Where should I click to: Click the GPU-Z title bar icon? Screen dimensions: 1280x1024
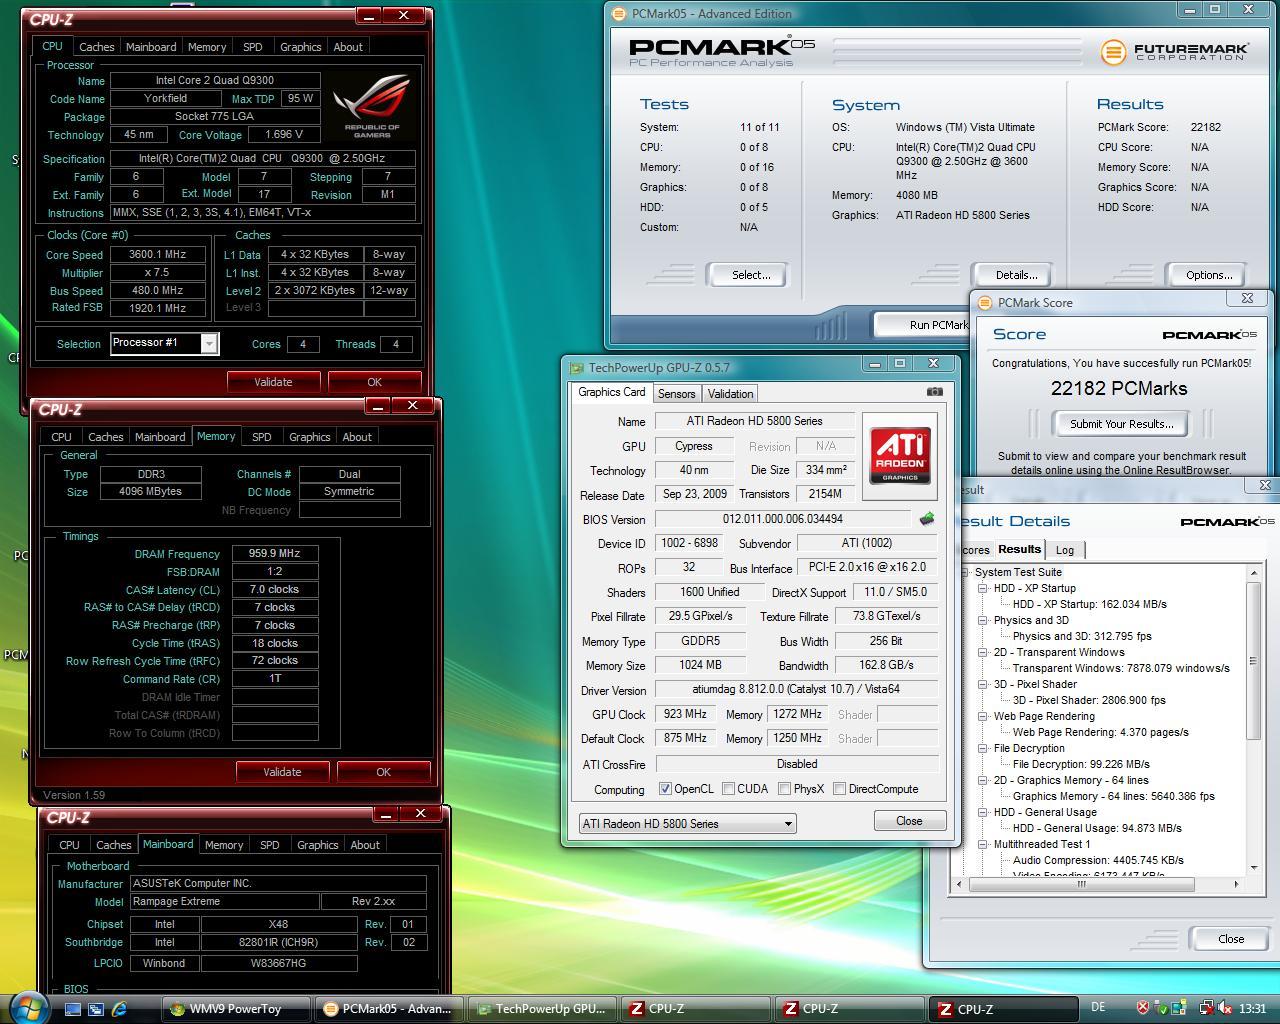pos(576,368)
